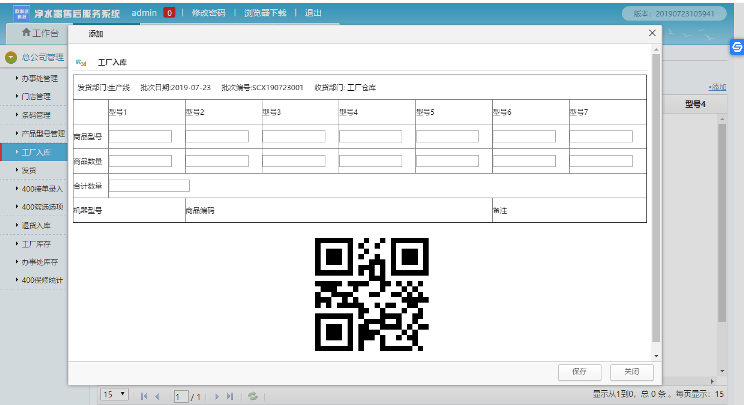
Task: Go to next page using pagination arrow
Action: 217,396
